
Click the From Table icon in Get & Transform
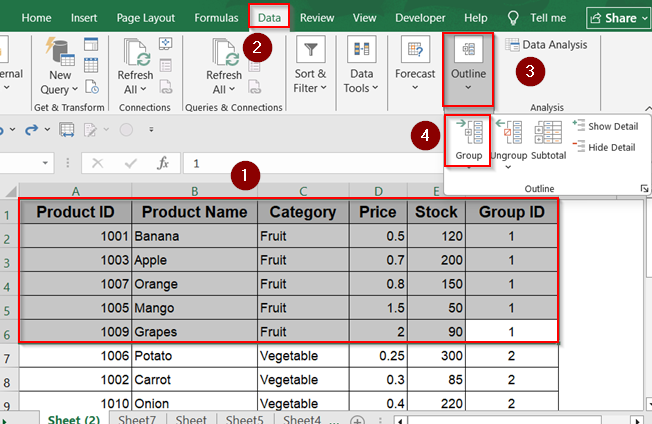click(91, 65)
